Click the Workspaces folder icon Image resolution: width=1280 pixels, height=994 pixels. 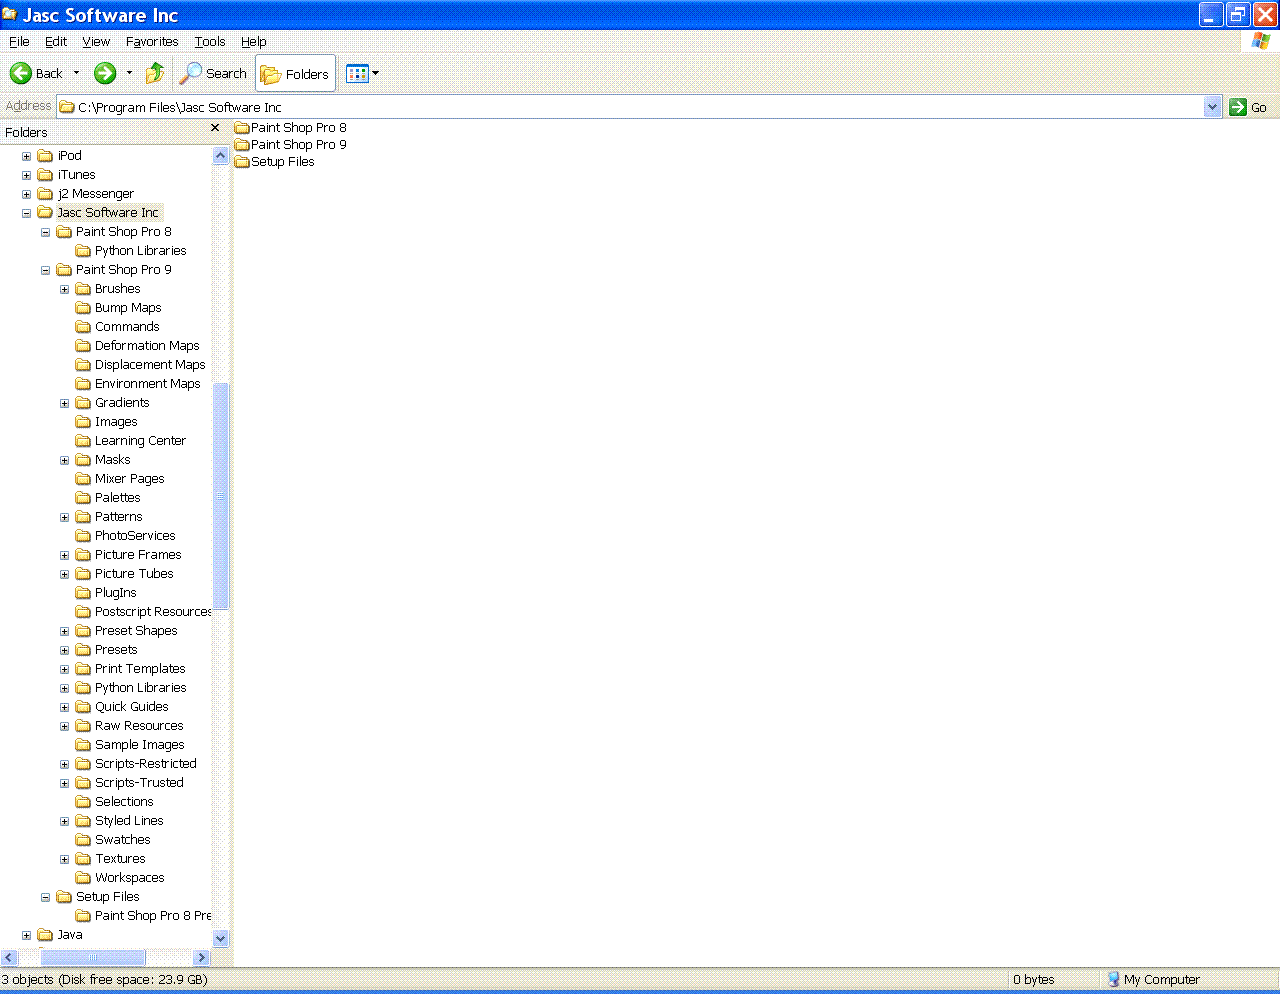click(83, 878)
